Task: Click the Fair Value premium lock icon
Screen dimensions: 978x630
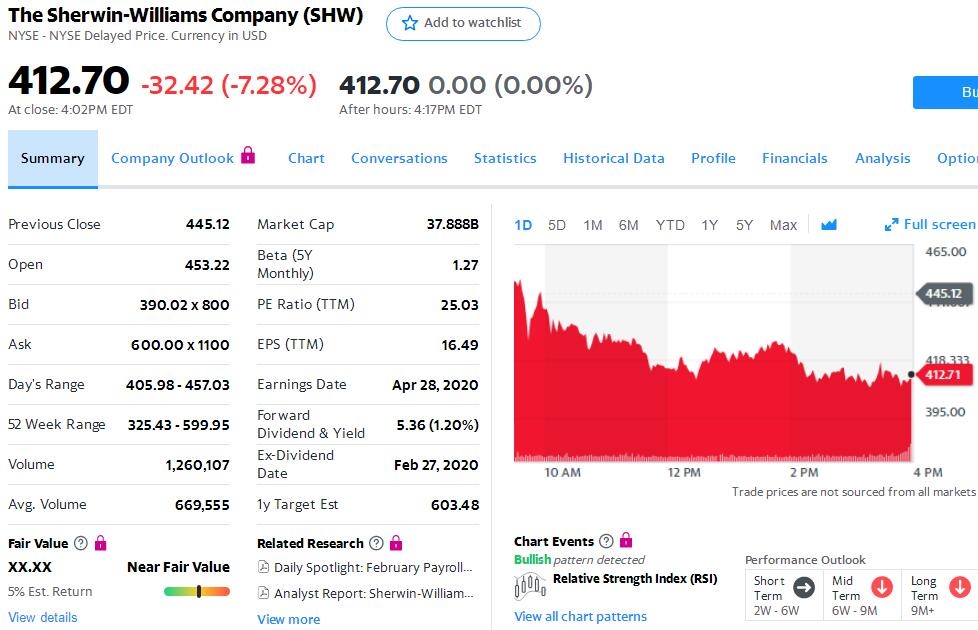Action: [x=100, y=543]
